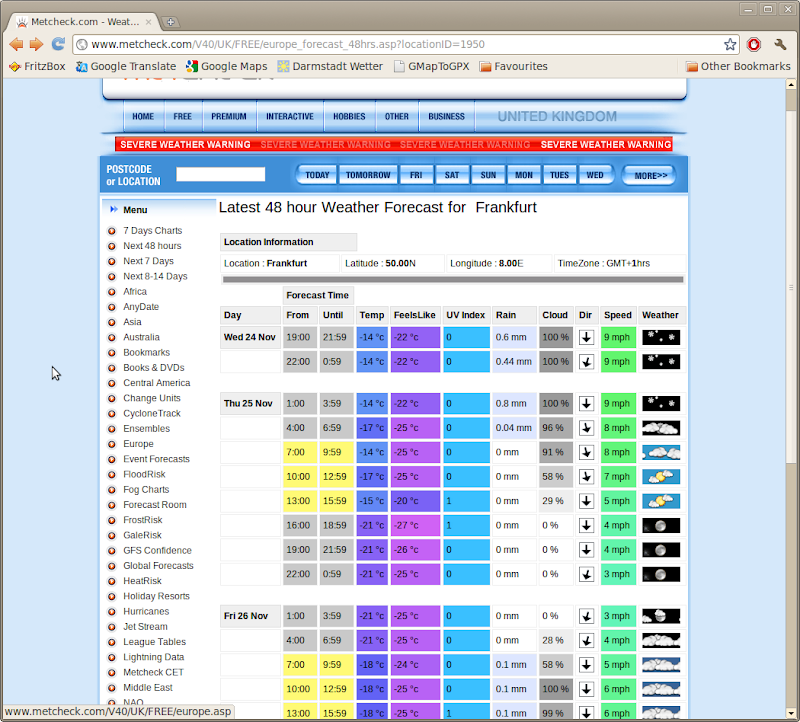Open the Other Bookmarks folder
This screenshot has width=800, height=722.
click(738, 66)
